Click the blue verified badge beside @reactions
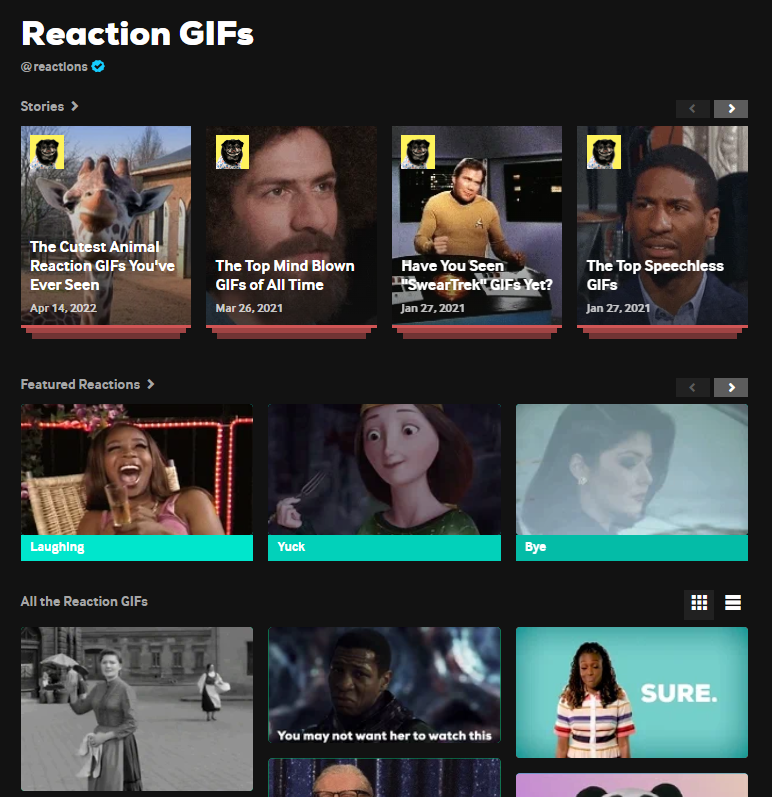772x797 pixels. [x=98, y=67]
